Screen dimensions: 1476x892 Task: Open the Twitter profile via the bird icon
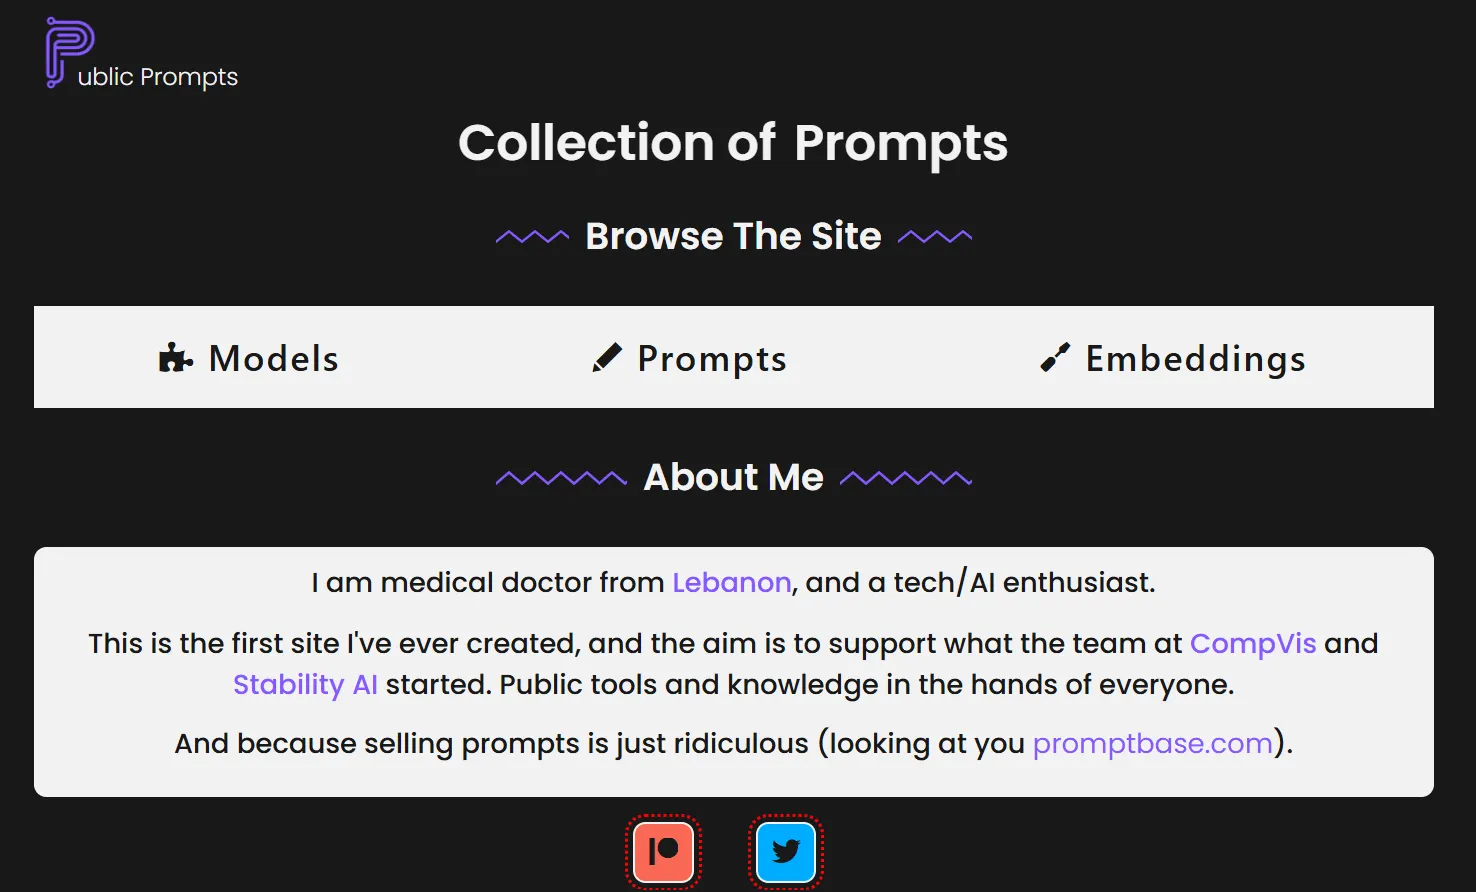point(785,851)
